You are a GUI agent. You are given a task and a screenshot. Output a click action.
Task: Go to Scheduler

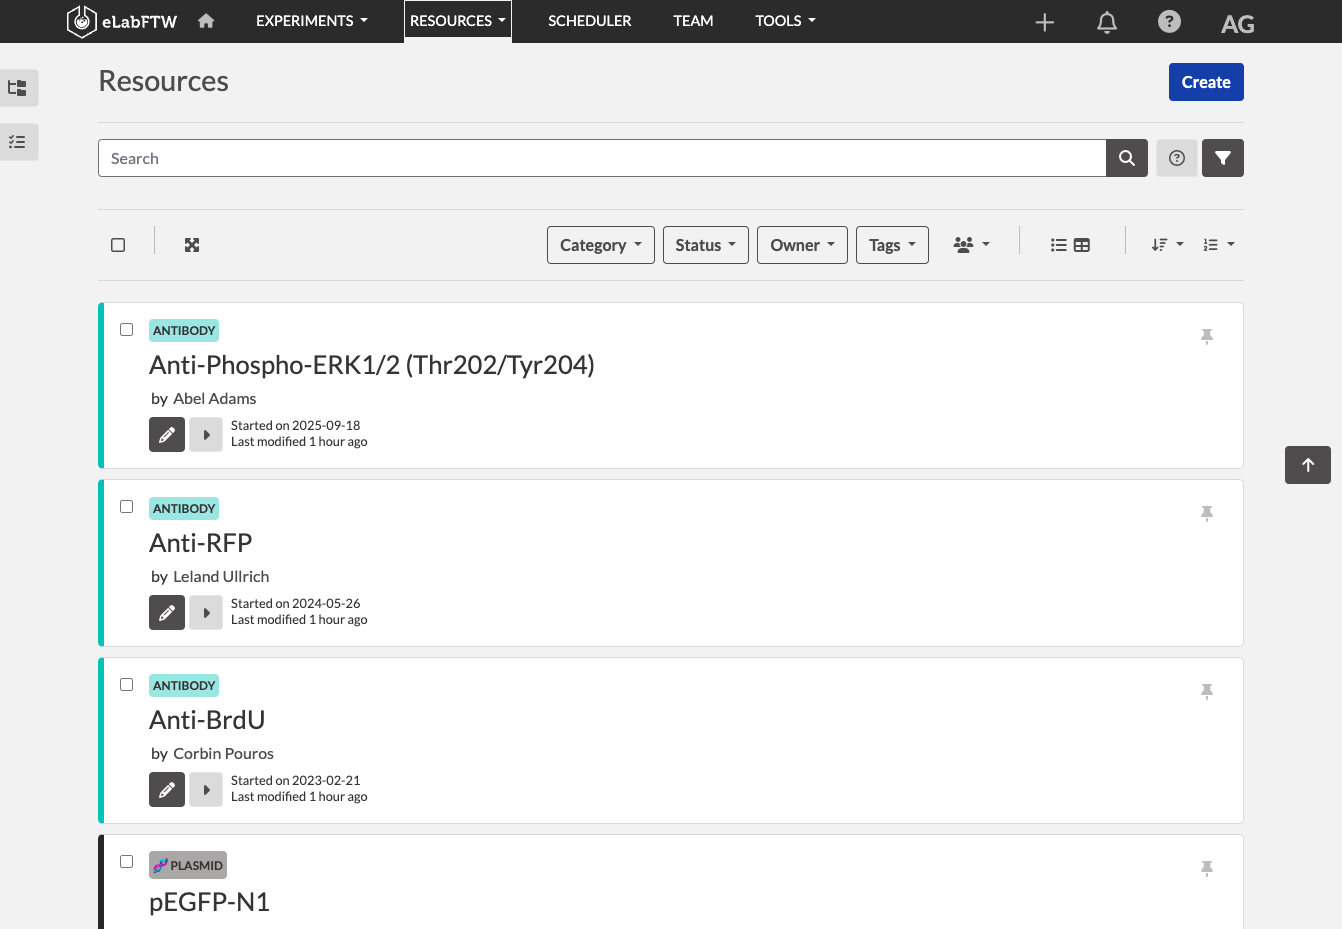(590, 21)
